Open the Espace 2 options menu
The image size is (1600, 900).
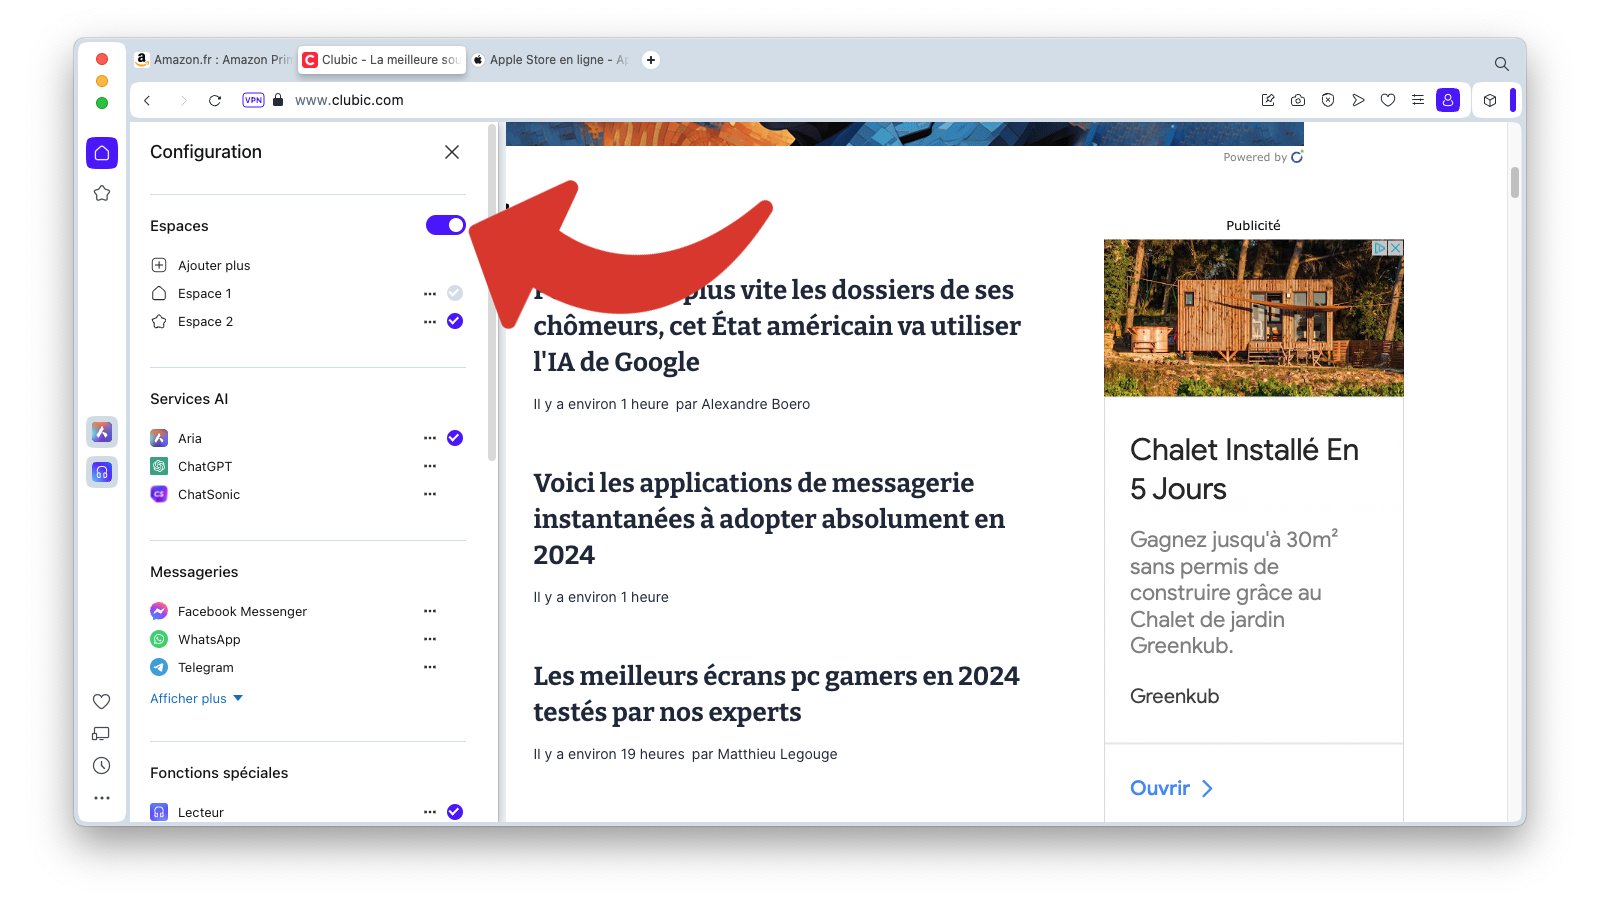[x=430, y=322]
